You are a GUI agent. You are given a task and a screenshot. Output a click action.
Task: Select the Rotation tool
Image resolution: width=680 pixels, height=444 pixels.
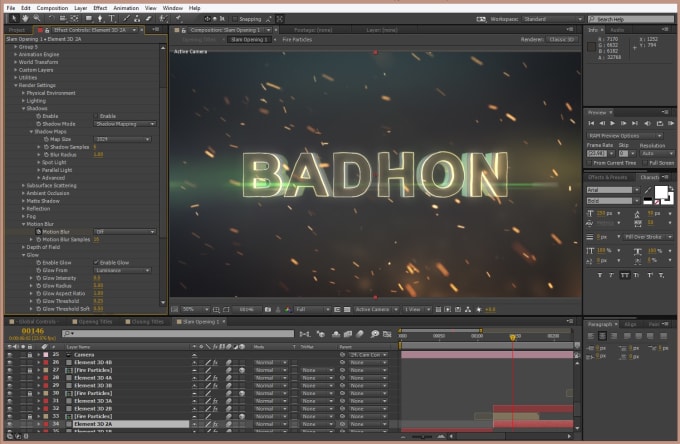[52, 18]
